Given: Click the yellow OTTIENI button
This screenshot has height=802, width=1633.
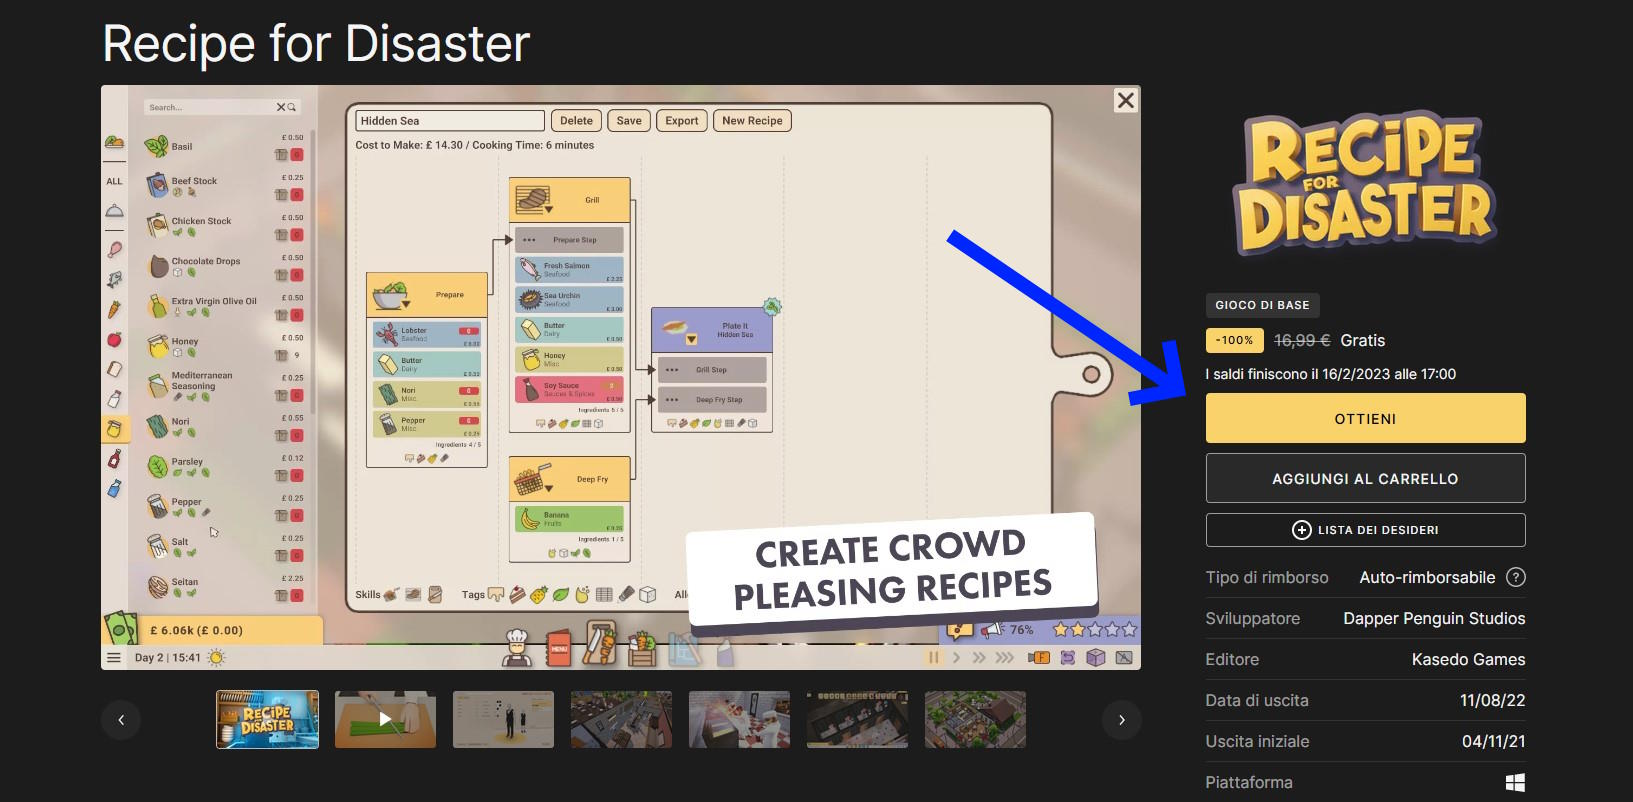Looking at the screenshot, I should click(x=1365, y=418).
